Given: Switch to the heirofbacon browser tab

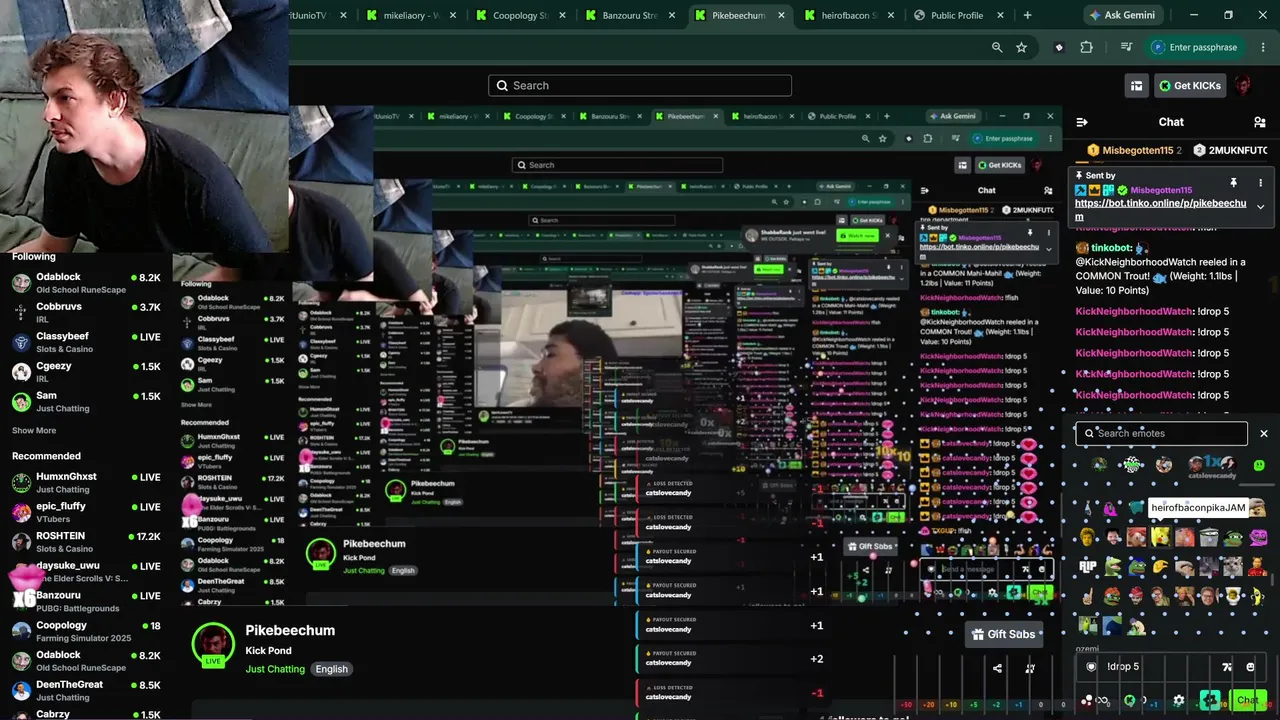Looking at the screenshot, I should (848, 15).
